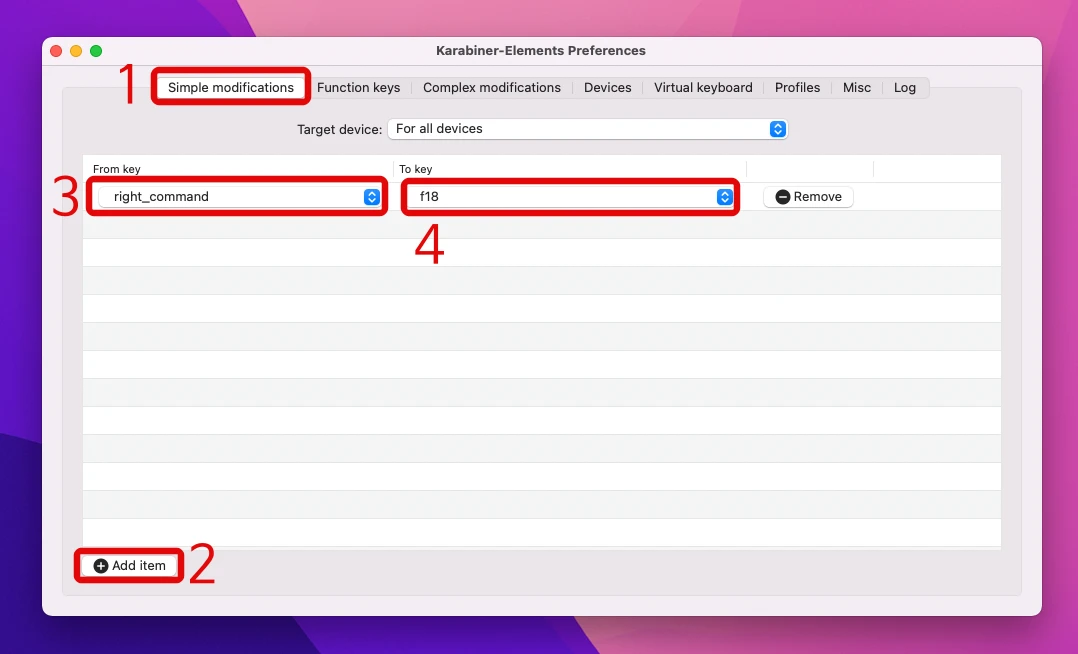View the Log tab
The image size is (1078, 654).
pyautogui.click(x=904, y=87)
